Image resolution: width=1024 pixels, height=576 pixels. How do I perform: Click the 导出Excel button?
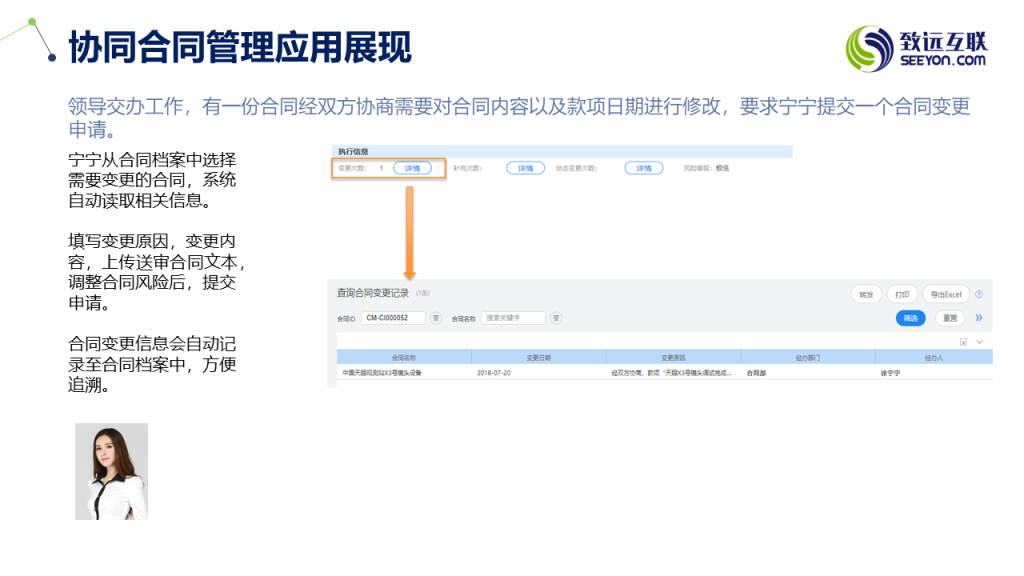[945, 295]
